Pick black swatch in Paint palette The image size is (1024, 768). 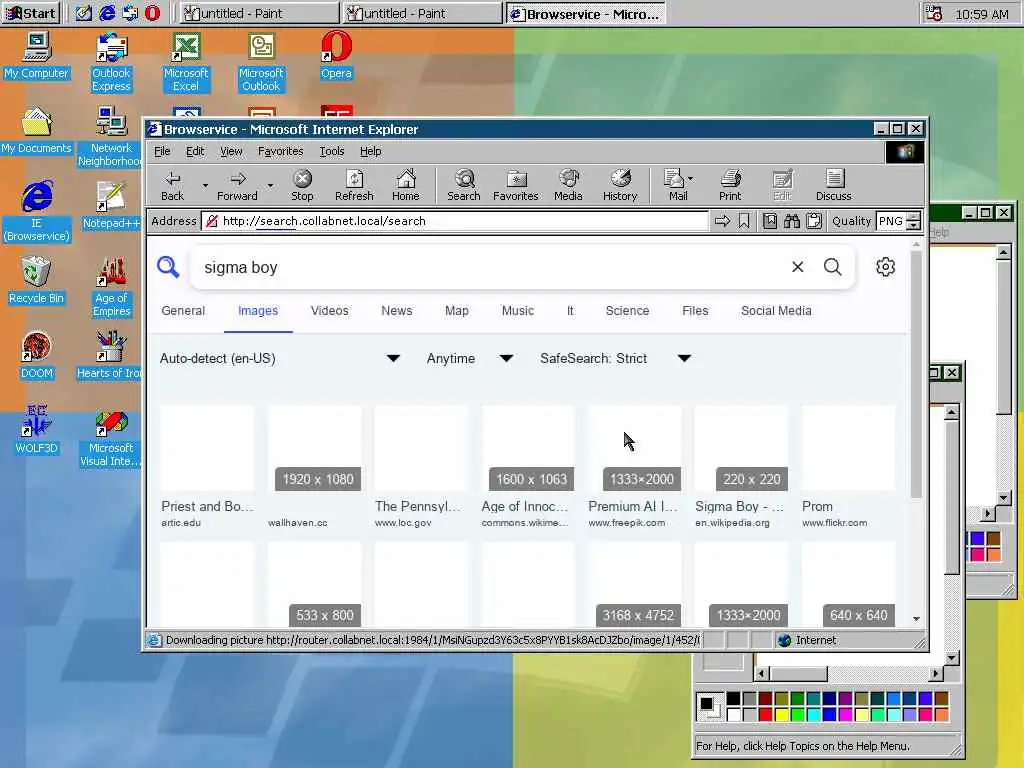(x=733, y=699)
